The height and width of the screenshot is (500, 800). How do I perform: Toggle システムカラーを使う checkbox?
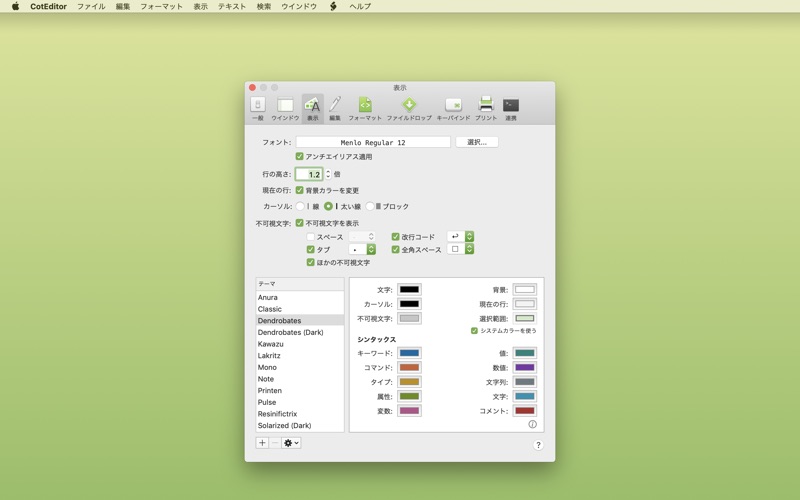pos(474,331)
